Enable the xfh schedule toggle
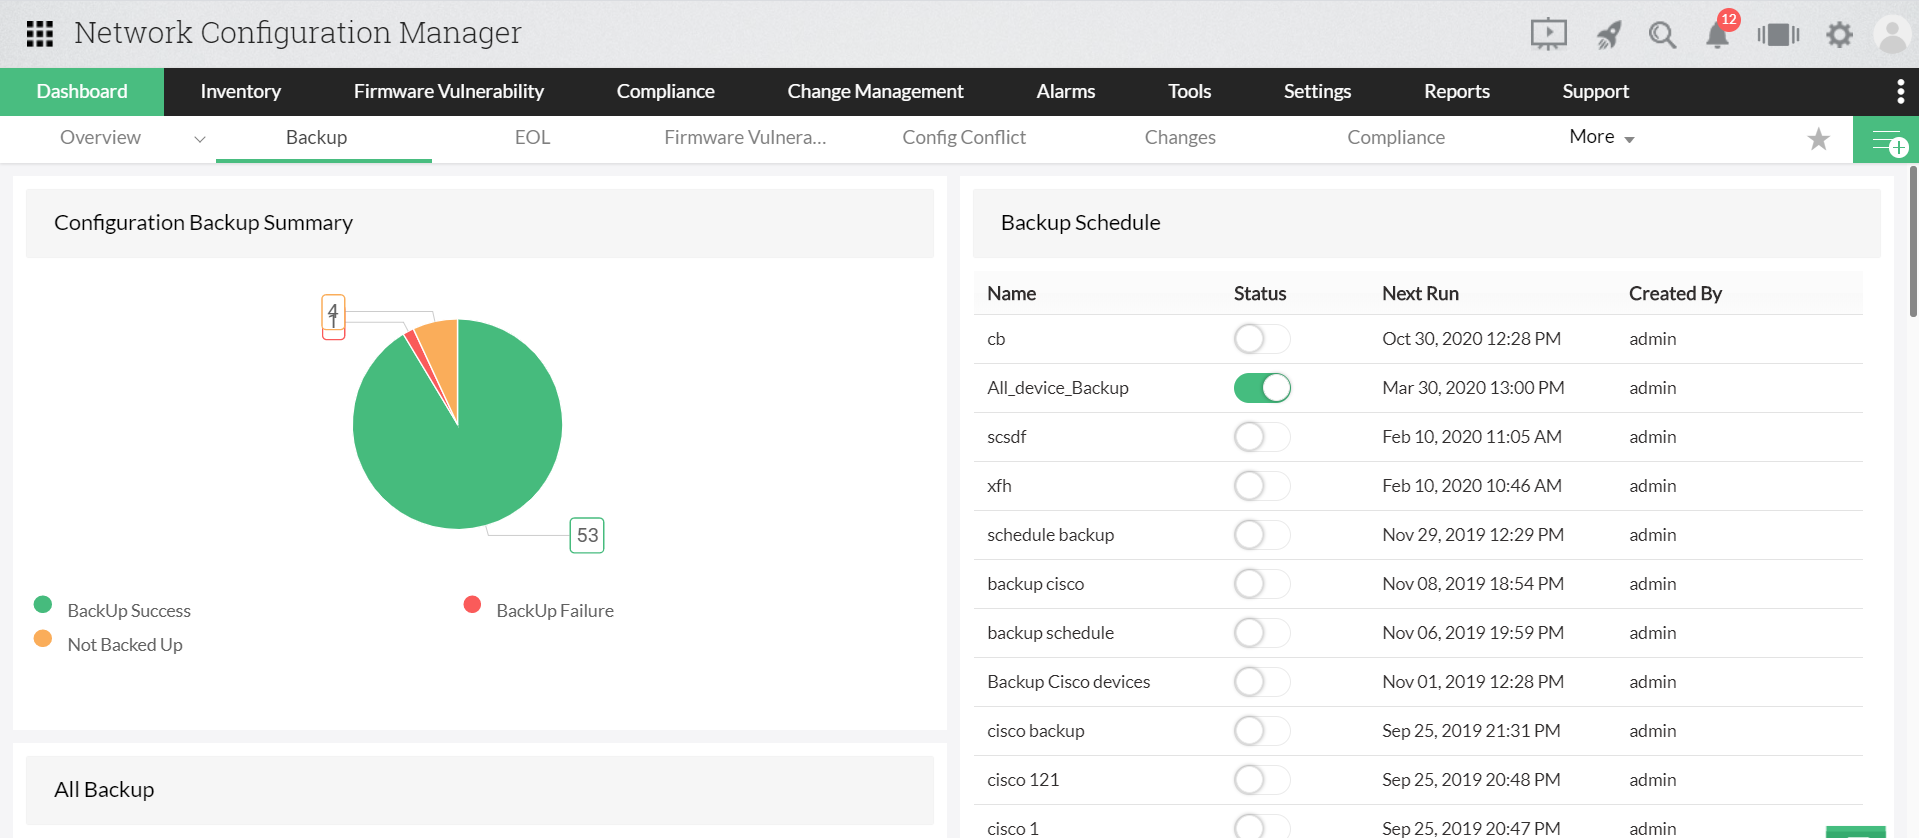 coord(1262,486)
